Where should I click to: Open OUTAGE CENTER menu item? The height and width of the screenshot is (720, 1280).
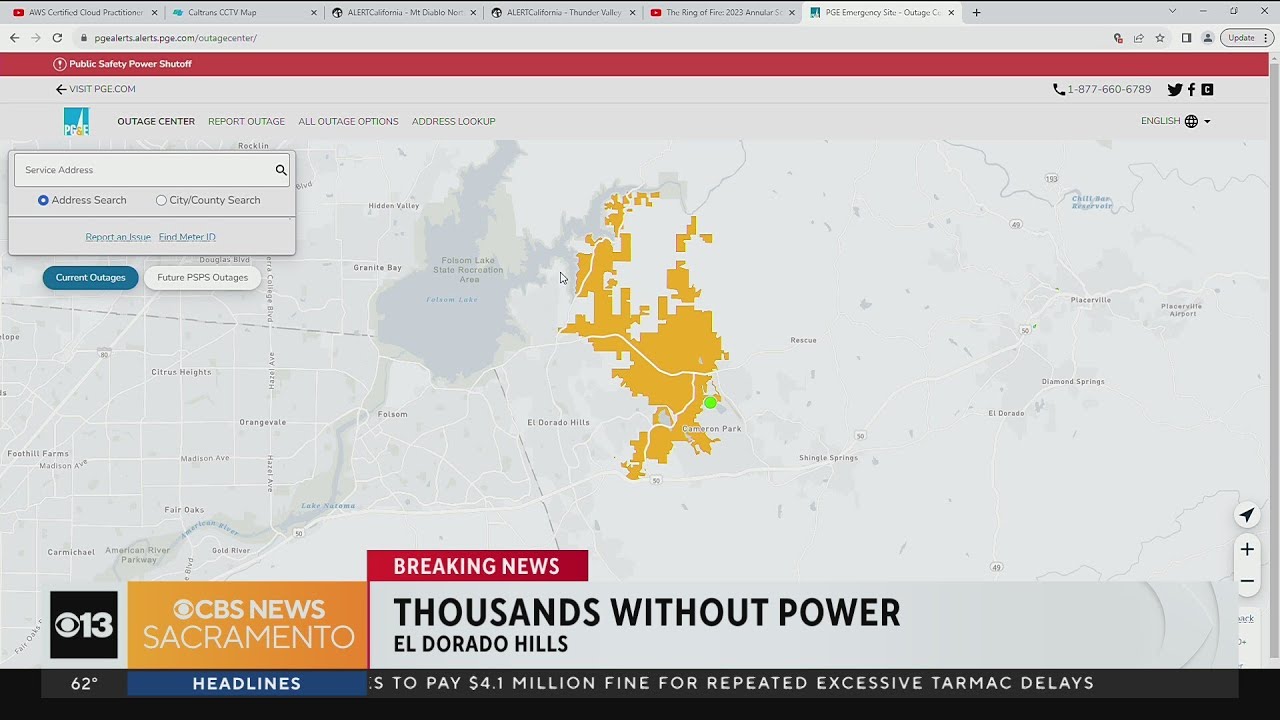[156, 122]
